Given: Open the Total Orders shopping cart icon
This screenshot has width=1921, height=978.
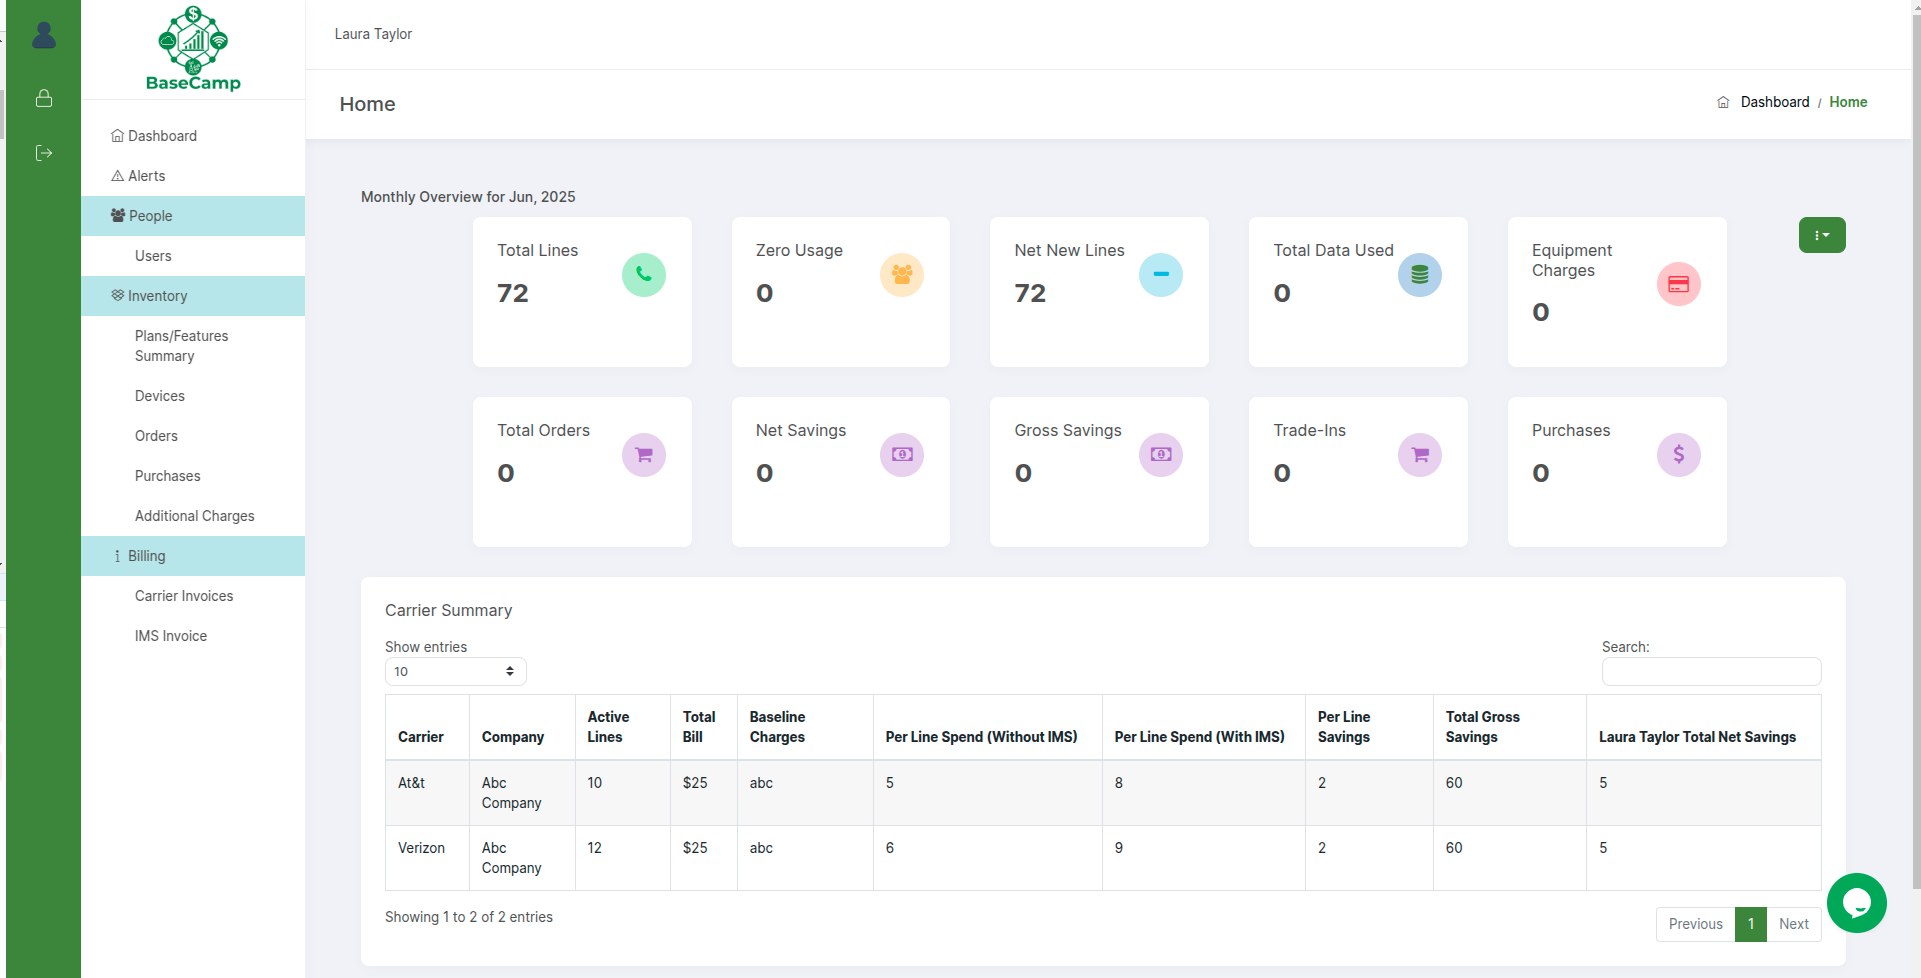Looking at the screenshot, I should pos(643,454).
